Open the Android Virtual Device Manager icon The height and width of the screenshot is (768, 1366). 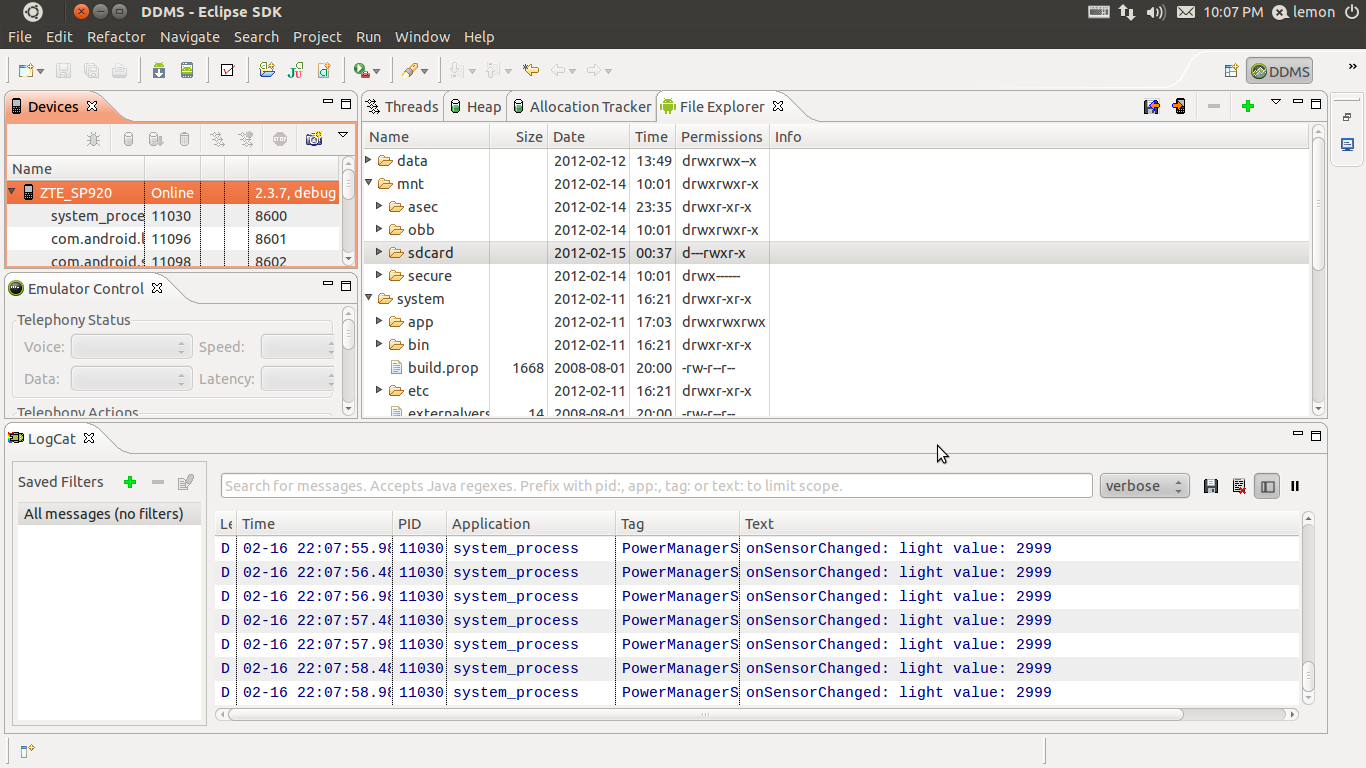pos(187,70)
